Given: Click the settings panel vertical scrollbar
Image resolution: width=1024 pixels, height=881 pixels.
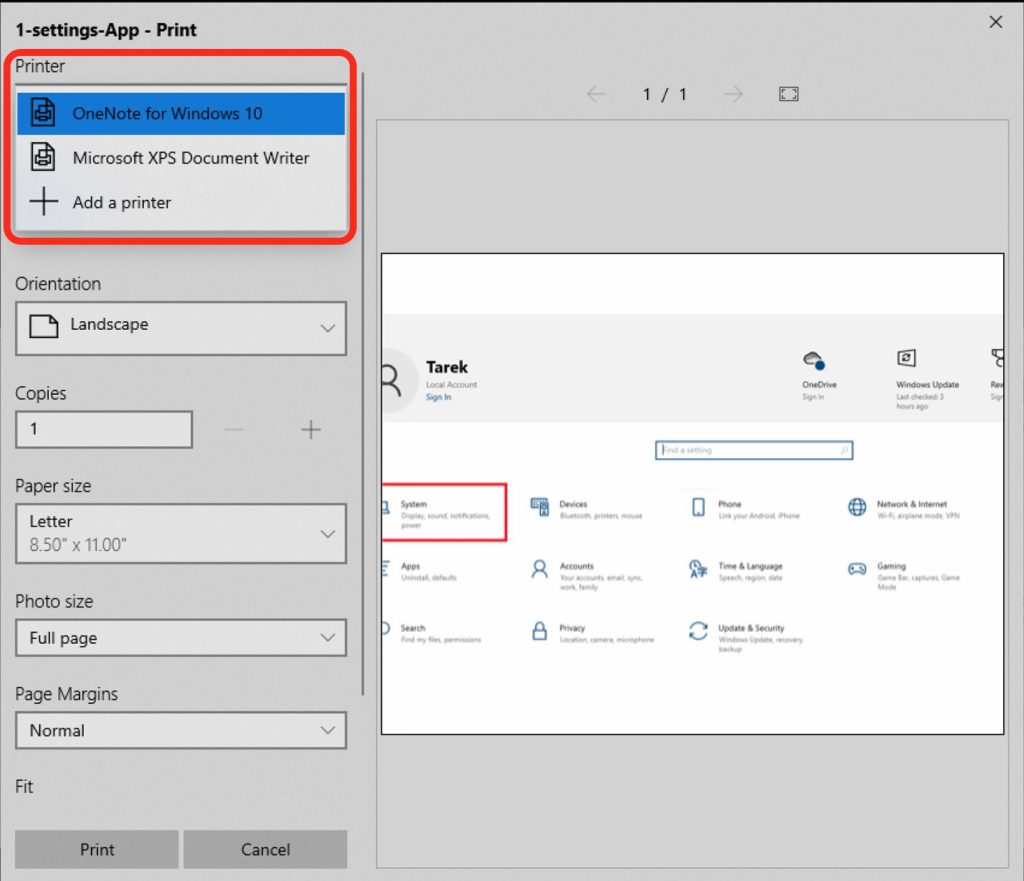Looking at the screenshot, I should [363, 384].
